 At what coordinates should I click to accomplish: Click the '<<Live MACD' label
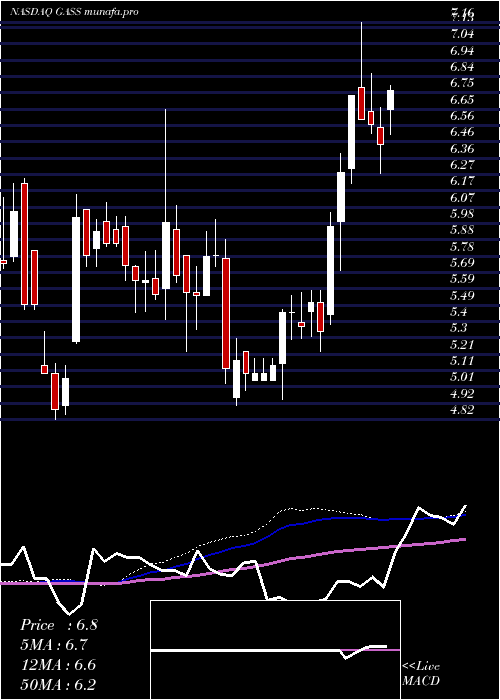point(421,674)
